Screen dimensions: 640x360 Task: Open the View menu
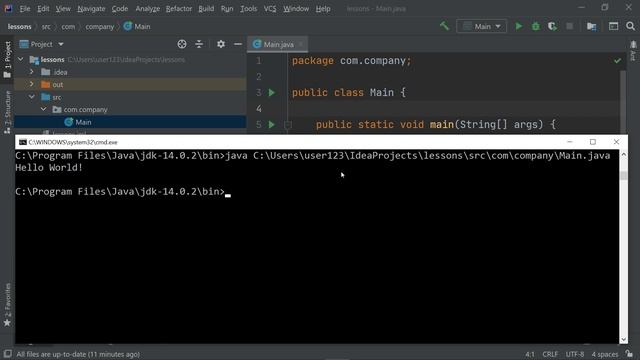pos(63,9)
